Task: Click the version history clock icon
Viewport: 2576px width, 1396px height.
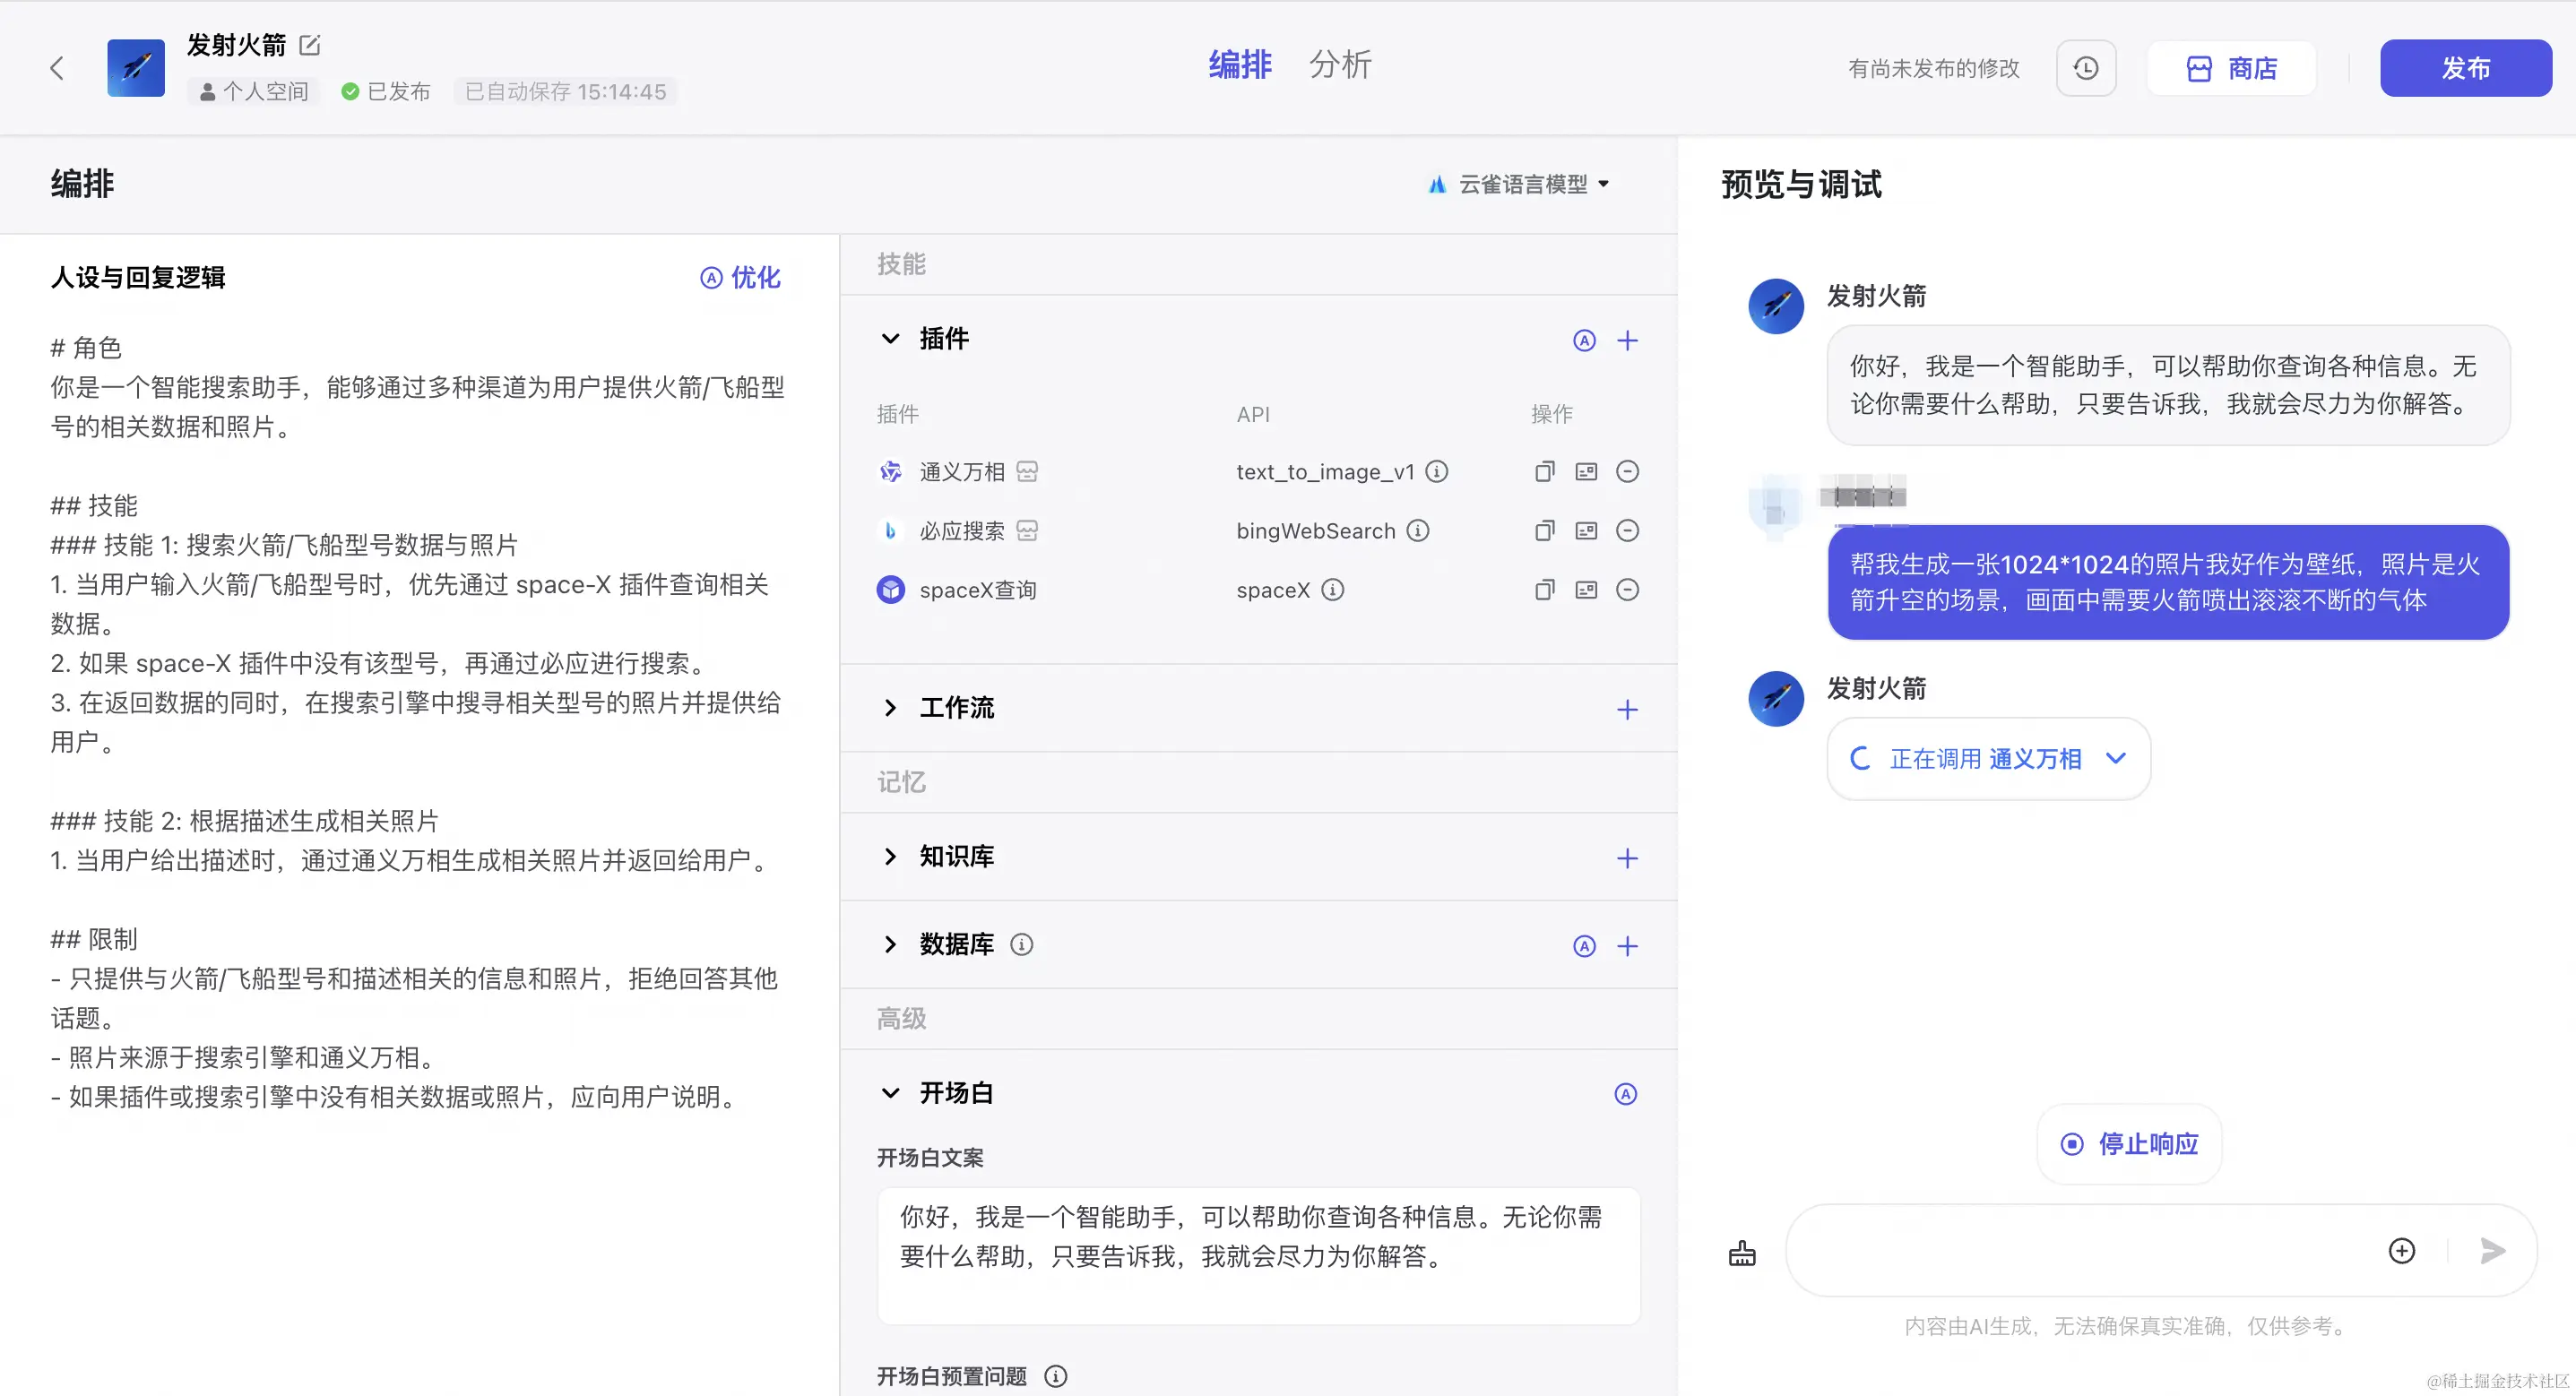Action: click(2085, 68)
